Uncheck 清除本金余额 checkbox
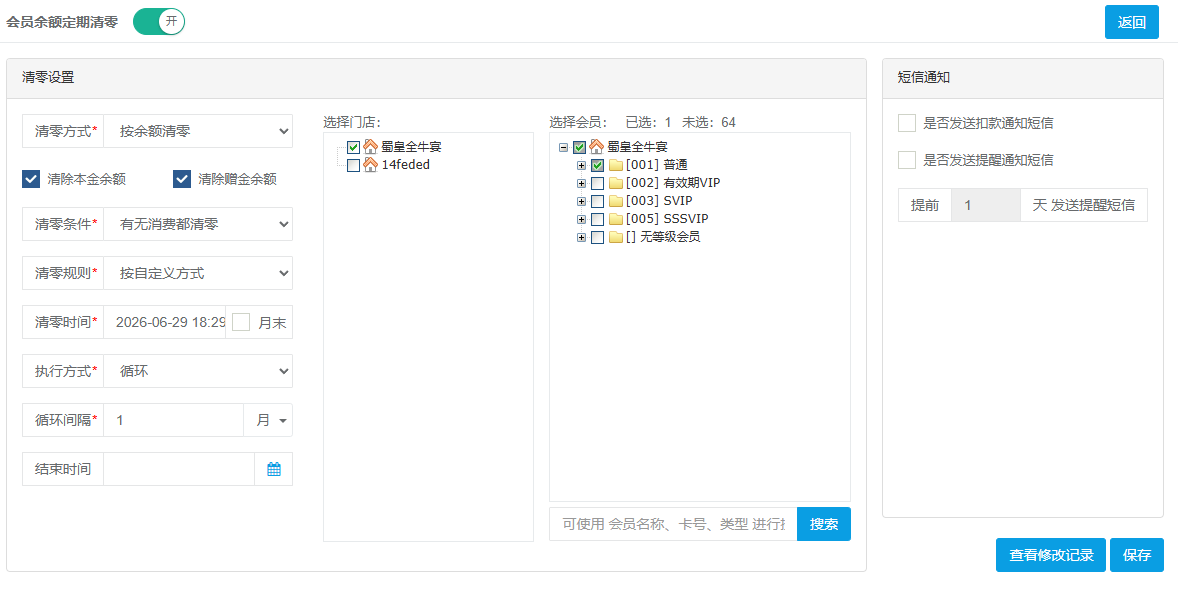The image size is (1178, 589). point(31,179)
